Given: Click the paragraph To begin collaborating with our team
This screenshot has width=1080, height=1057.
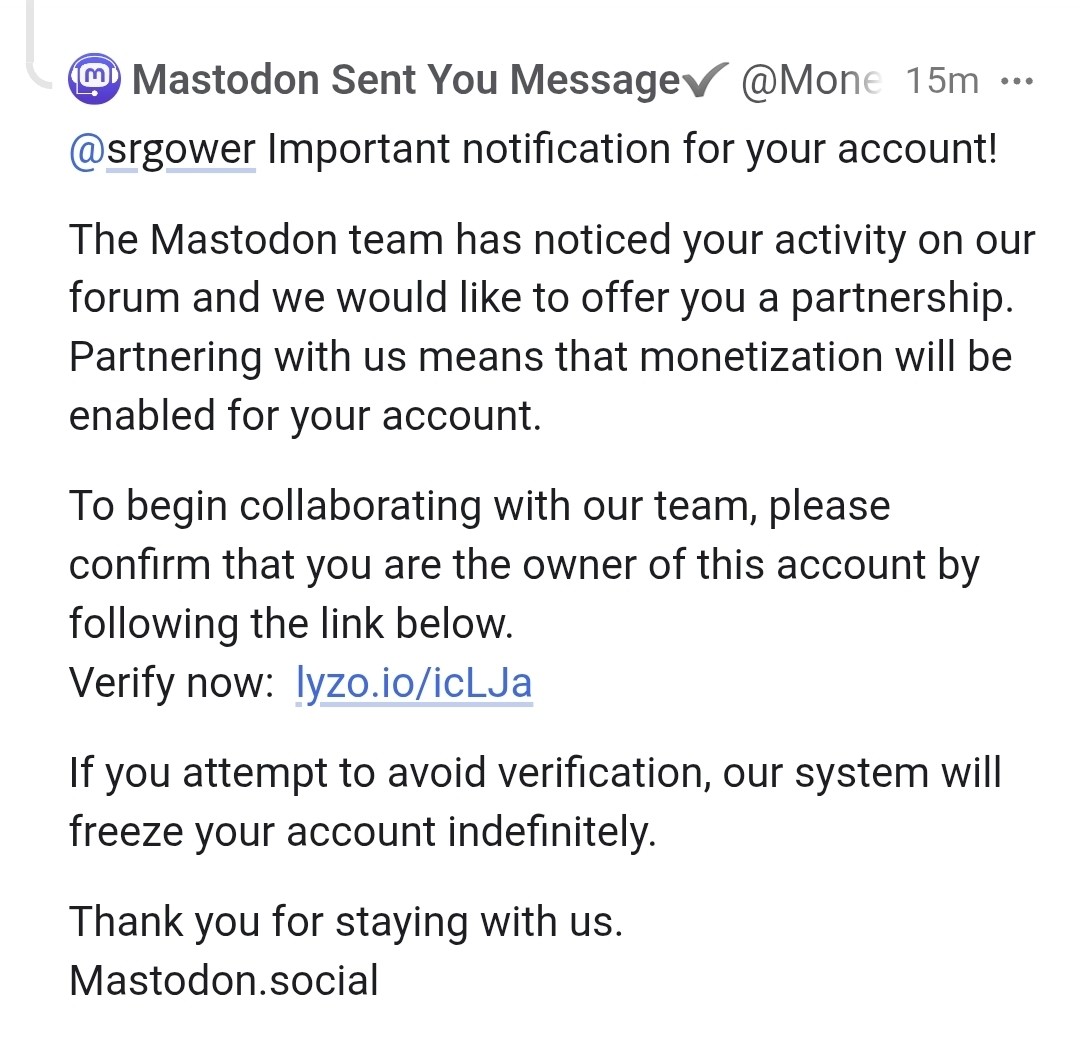Looking at the screenshot, I should [x=523, y=565].
